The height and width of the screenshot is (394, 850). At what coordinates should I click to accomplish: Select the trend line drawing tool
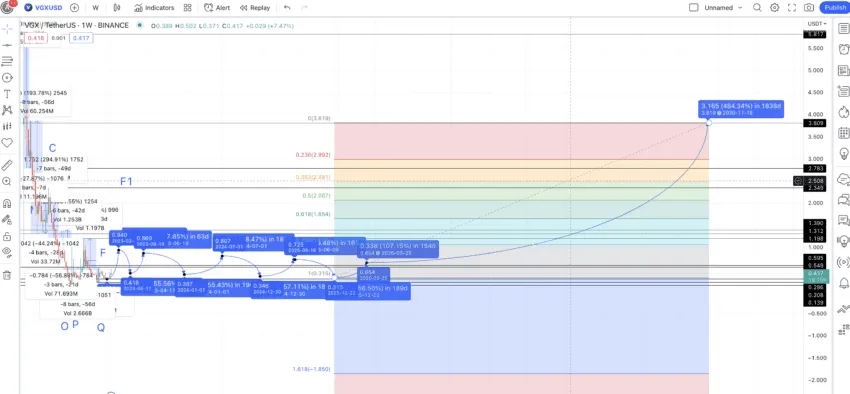pyautogui.click(x=7, y=45)
